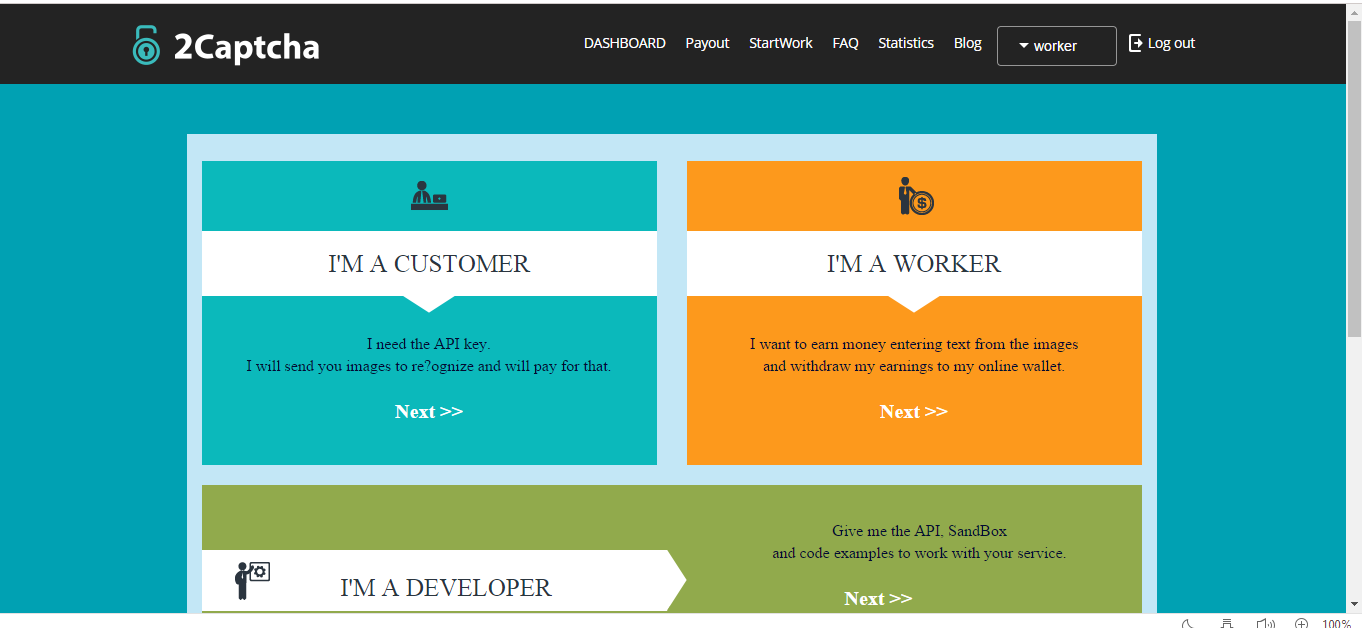
Task: Open the worker role dropdown
Action: click(1056, 46)
